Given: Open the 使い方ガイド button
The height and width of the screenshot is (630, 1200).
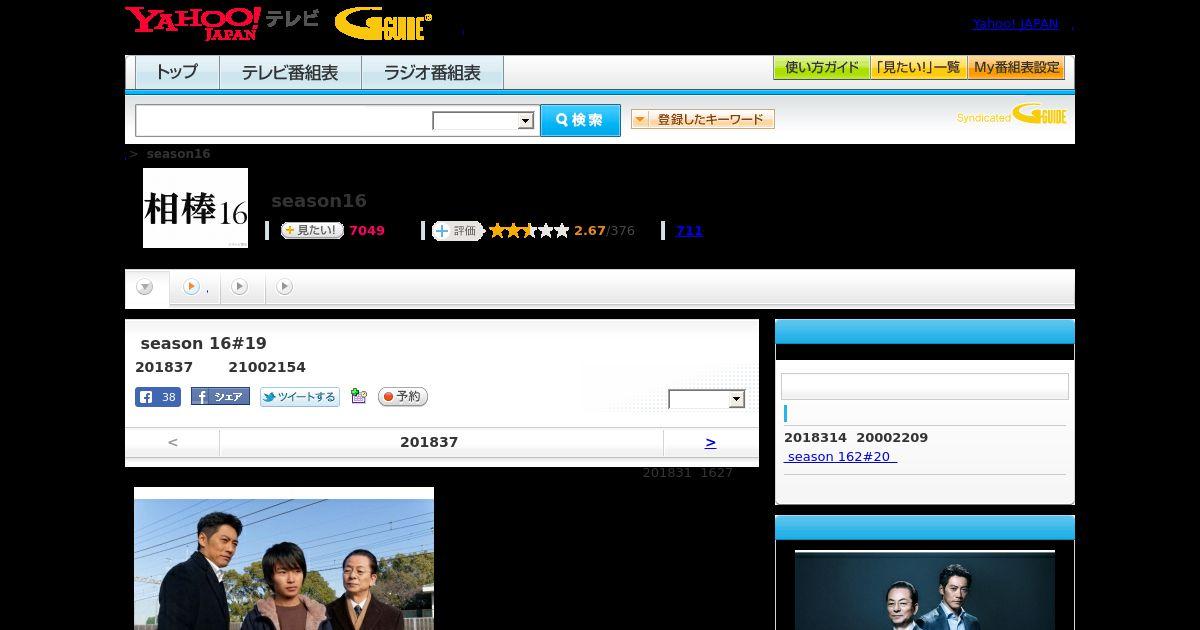Looking at the screenshot, I should coord(822,68).
